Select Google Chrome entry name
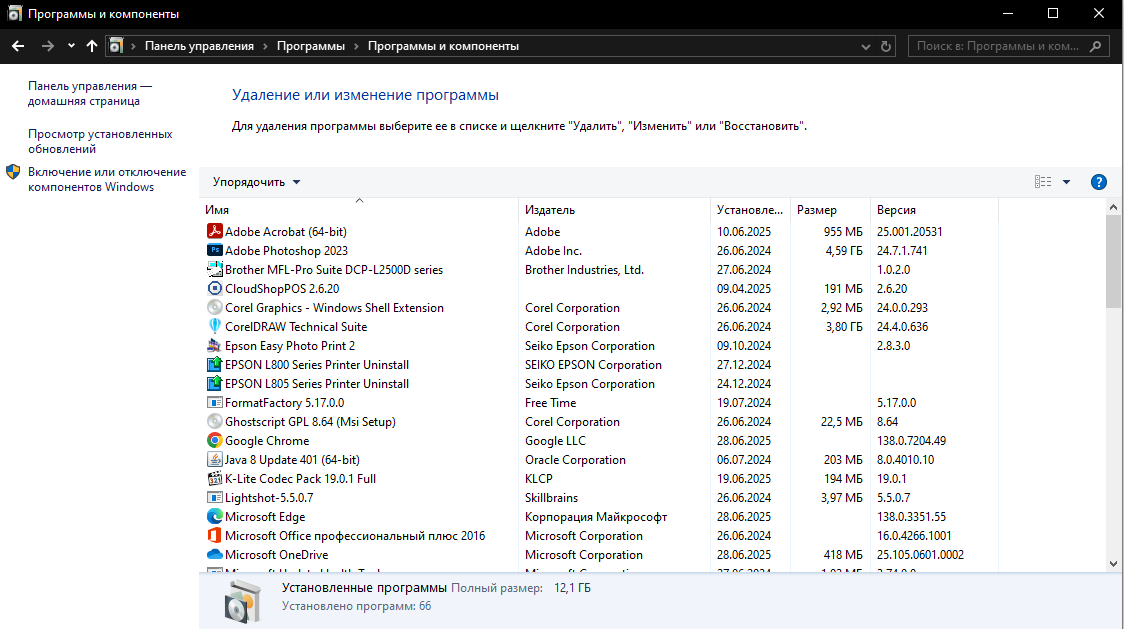Image resolution: width=1124 pixels, height=629 pixels. [267, 440]
